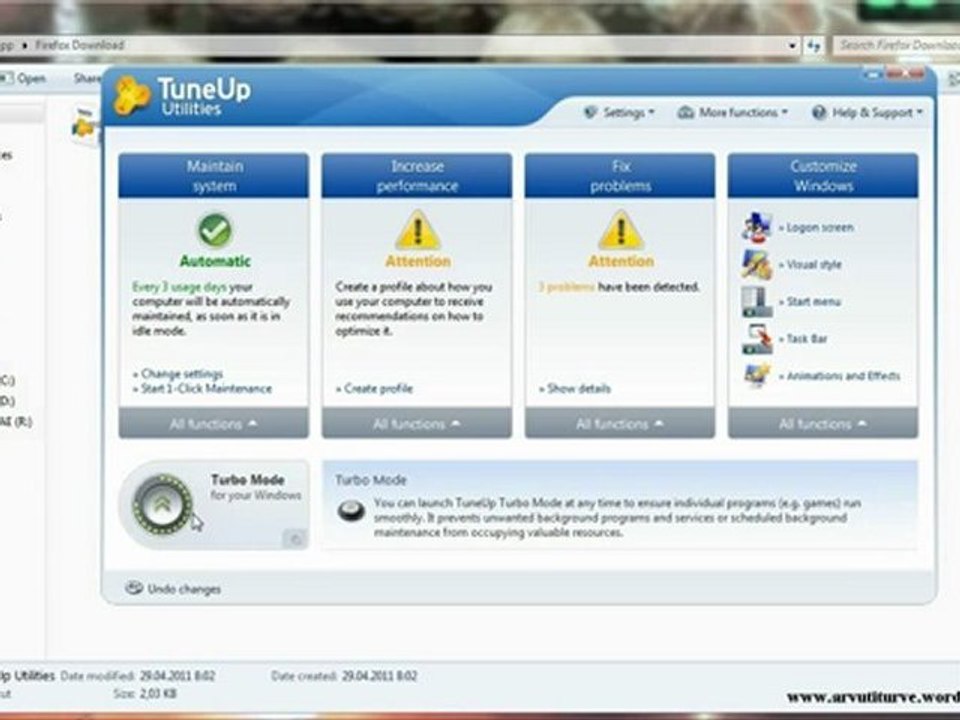Click the green Automatic status text
The image size is (960, 720).
(215, 261)
